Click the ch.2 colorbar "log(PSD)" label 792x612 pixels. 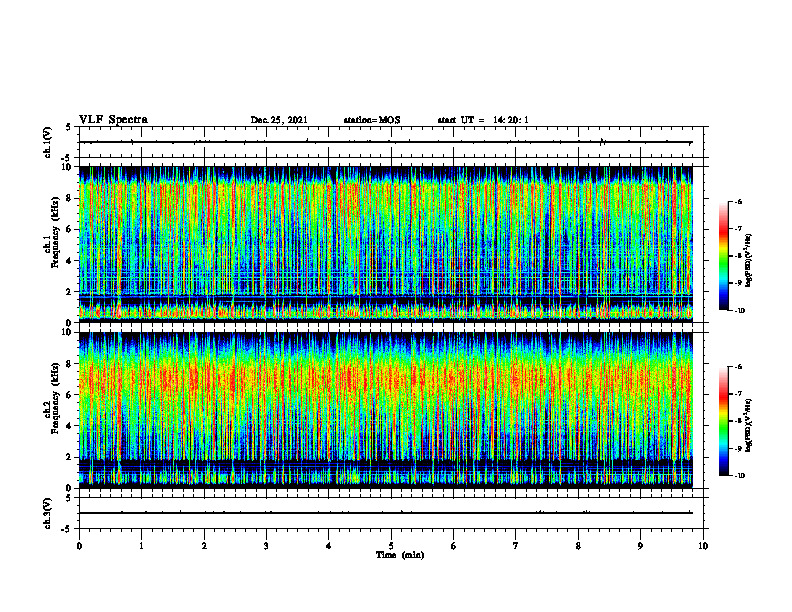[x=749, y=425]
